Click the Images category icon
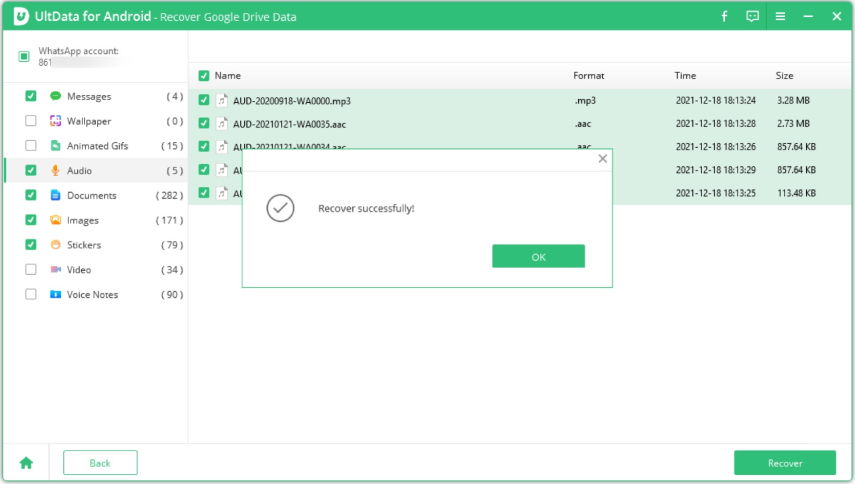This screenshot has height=484, width=855. [55, 220]
